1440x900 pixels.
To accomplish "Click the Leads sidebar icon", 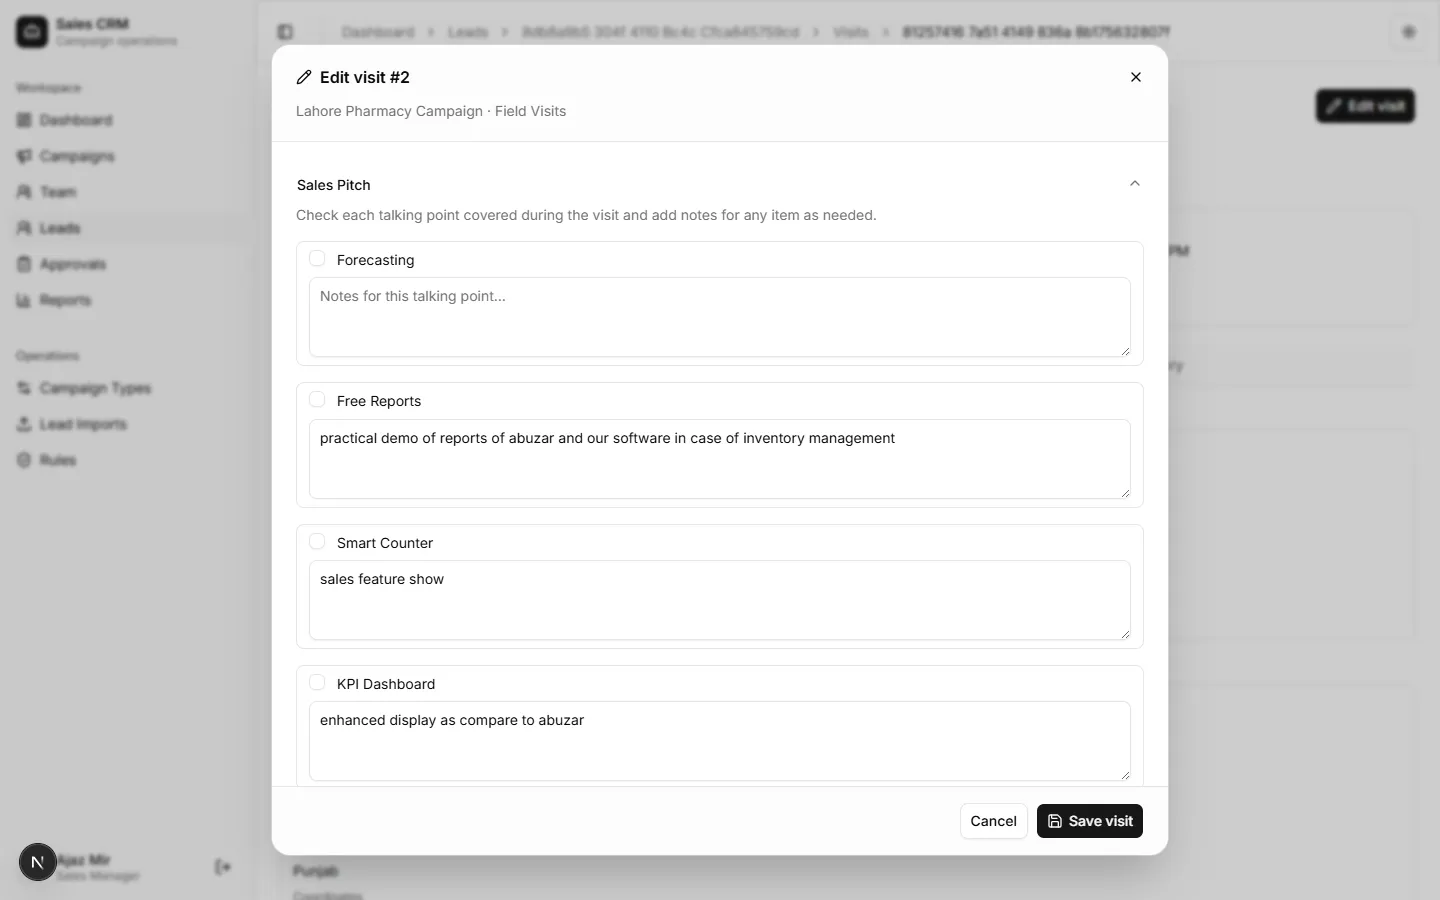I will click(x=24, y=228).
